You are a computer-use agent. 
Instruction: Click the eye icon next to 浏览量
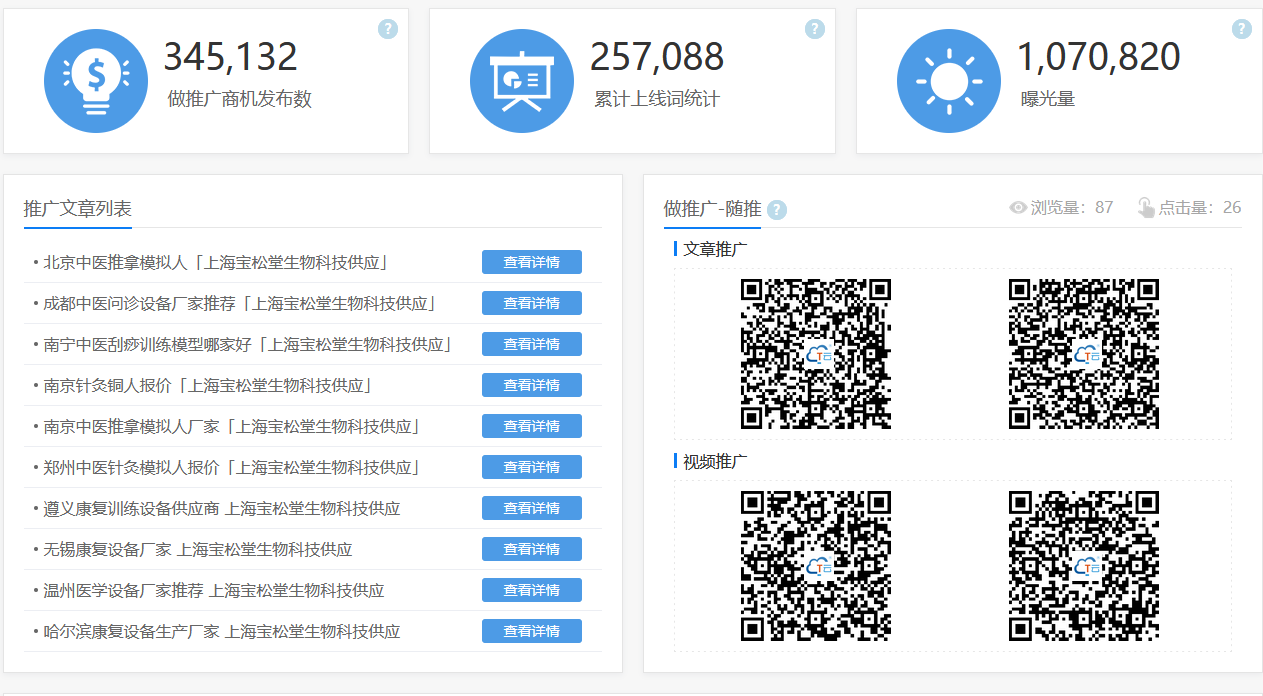click(x=1019, y=208)
